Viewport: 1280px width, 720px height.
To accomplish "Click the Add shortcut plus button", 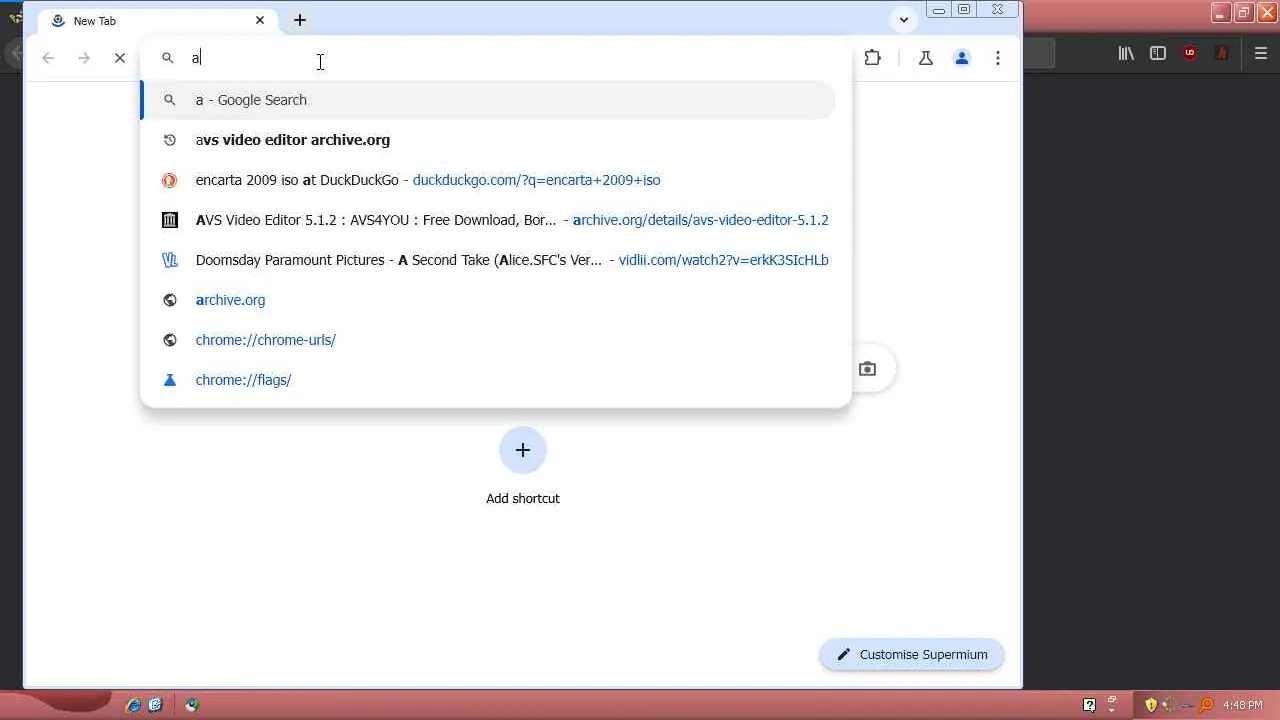I will coord(523,450).
